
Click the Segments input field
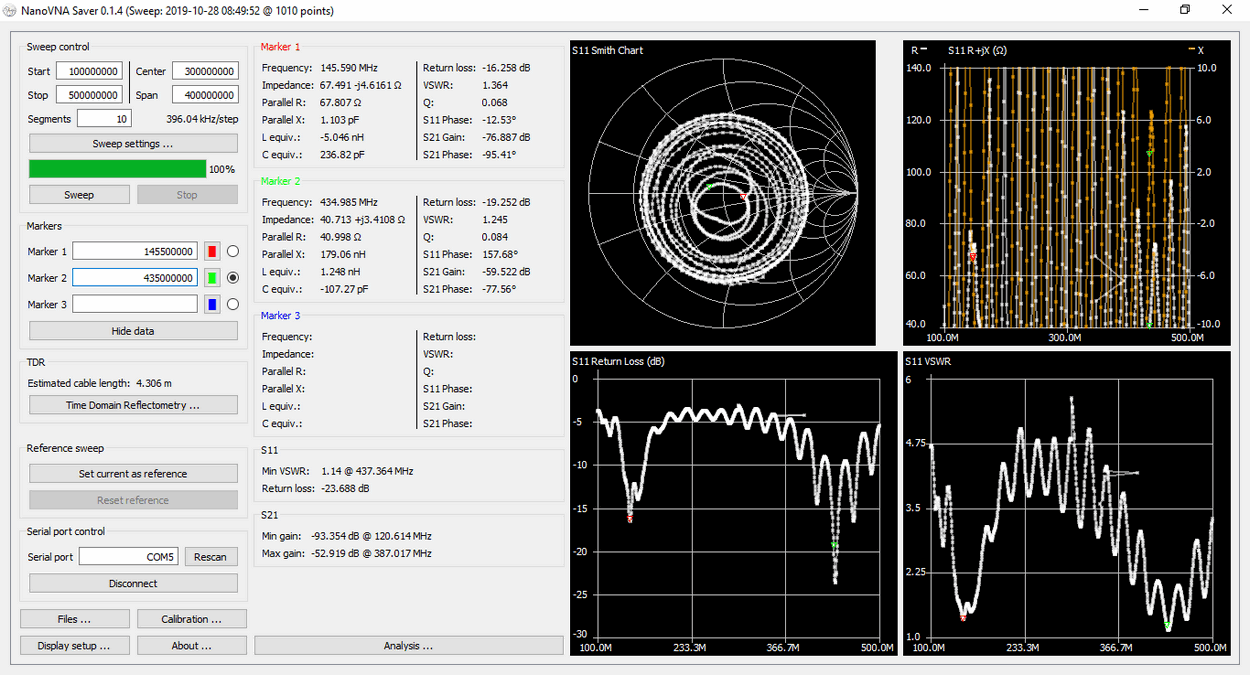(104, 119)
